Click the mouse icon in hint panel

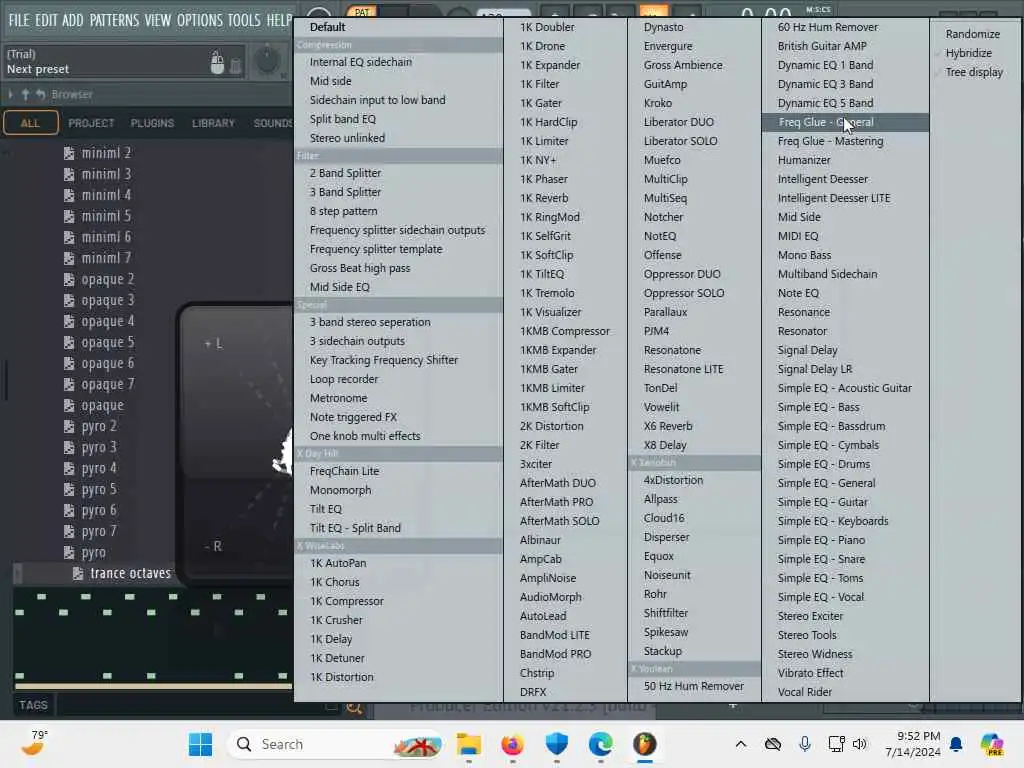point(217,63)
